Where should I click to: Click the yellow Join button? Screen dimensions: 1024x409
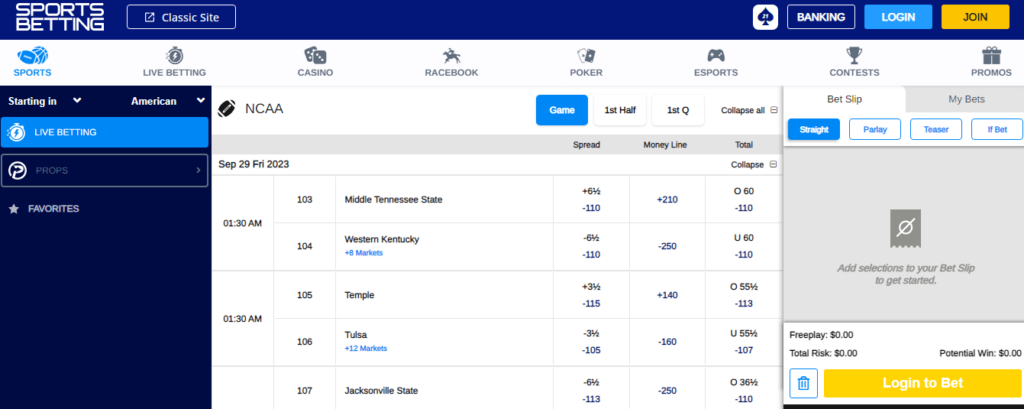[975, 17]
